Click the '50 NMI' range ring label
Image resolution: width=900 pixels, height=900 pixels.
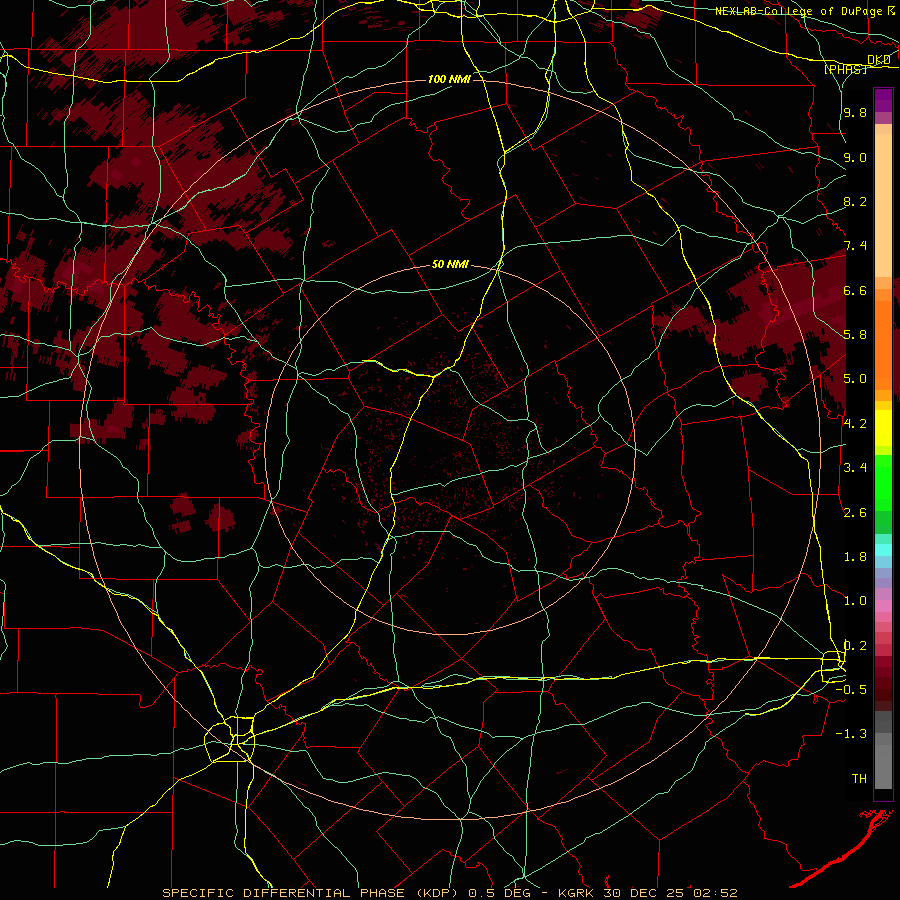tap(451, 265)
